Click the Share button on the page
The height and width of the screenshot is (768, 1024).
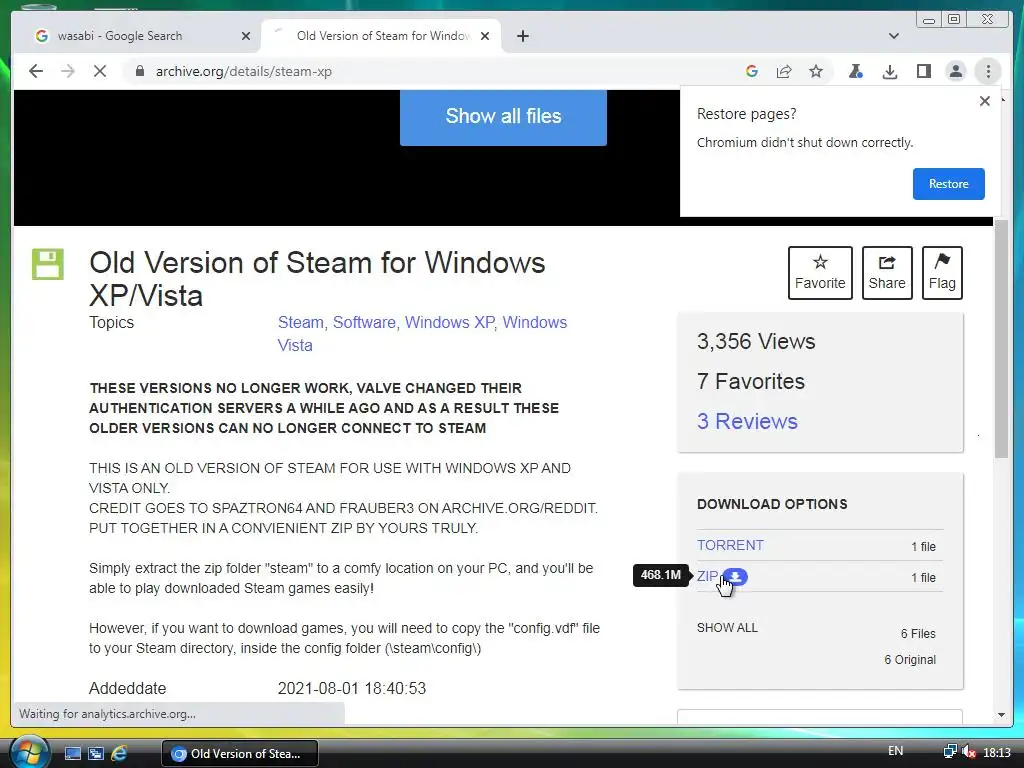887,273
